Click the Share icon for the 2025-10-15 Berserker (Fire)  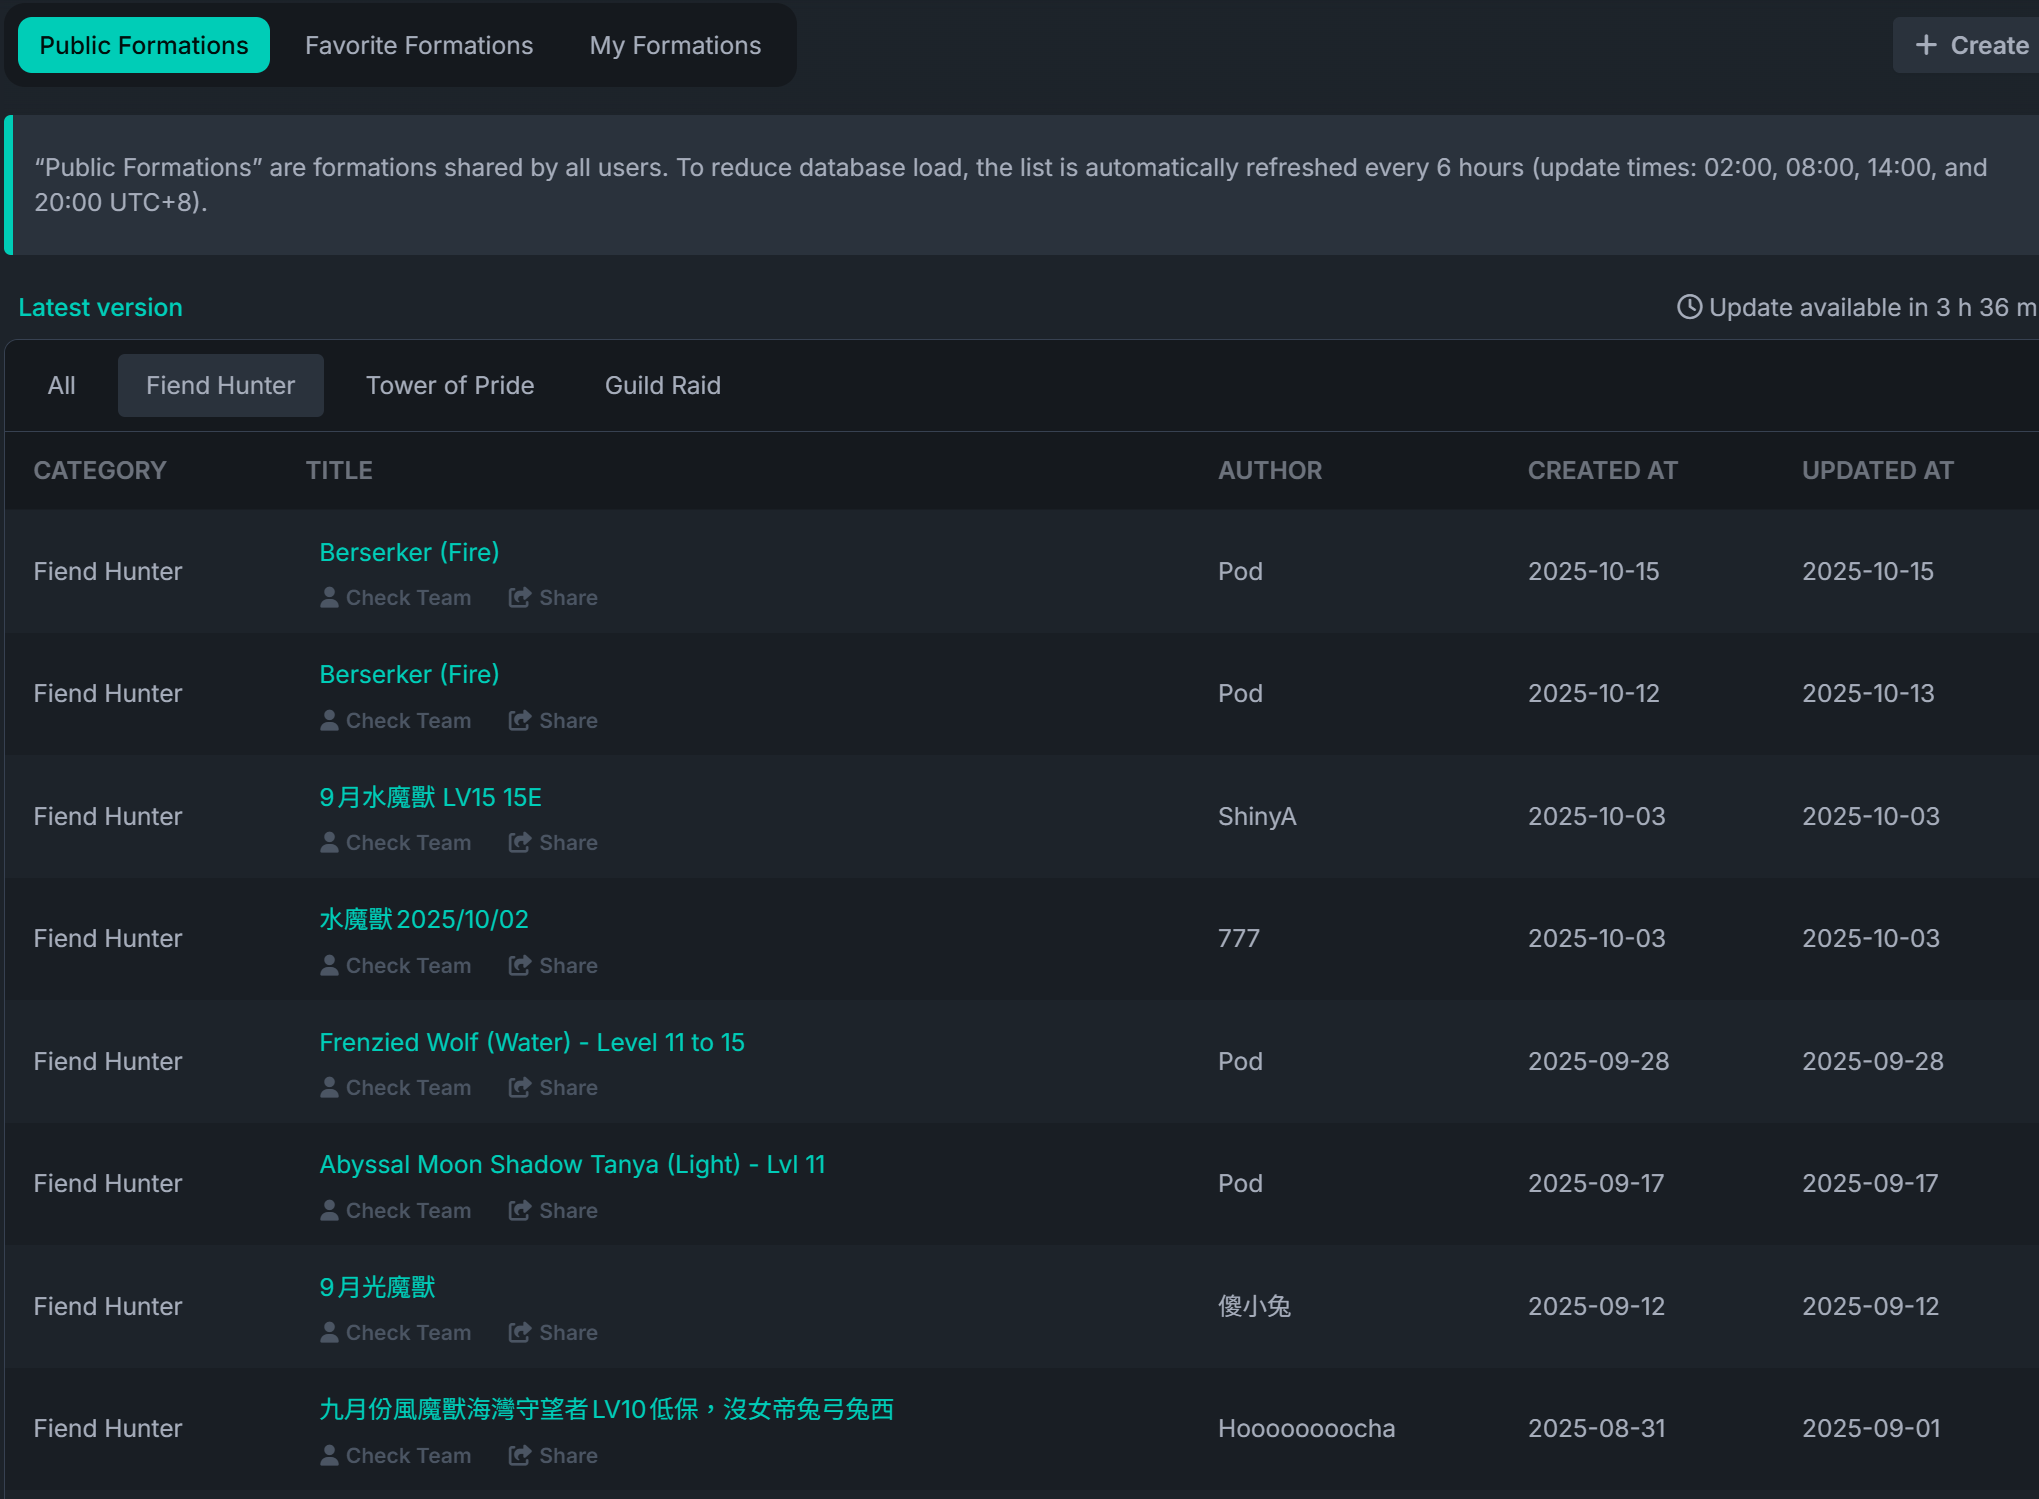point(519,597)
